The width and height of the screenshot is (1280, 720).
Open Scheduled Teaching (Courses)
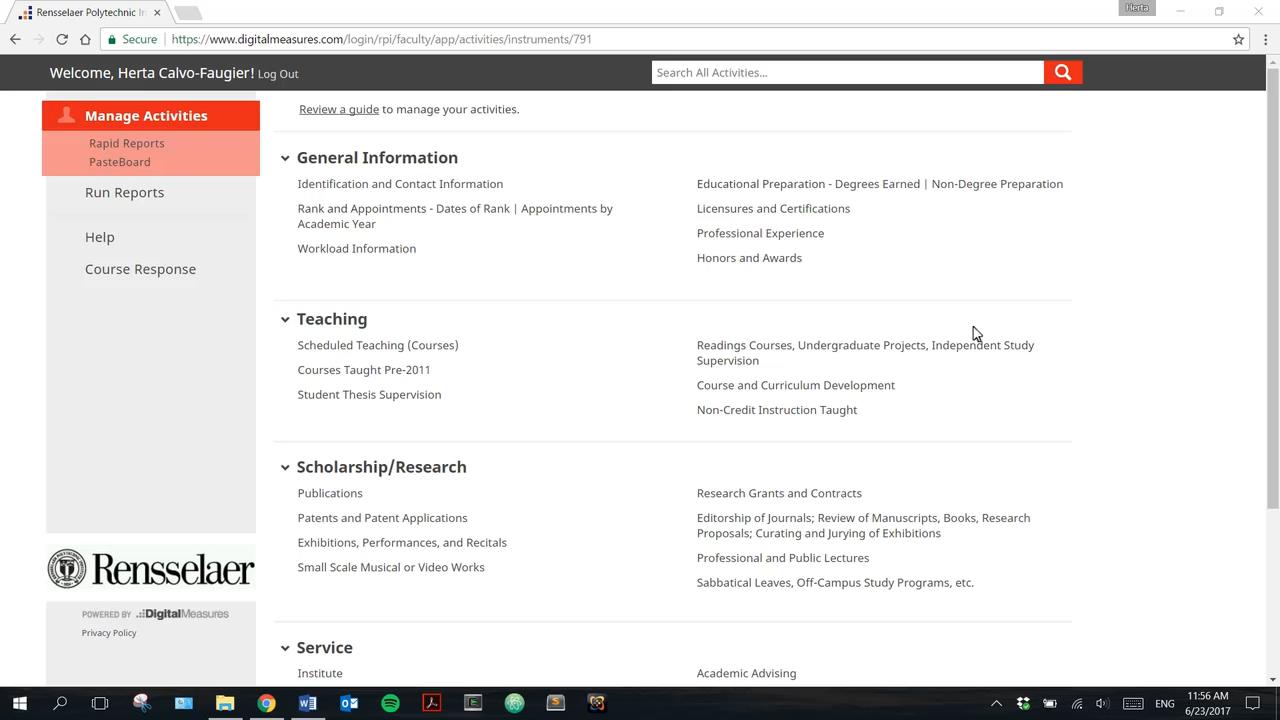[378, 345]
